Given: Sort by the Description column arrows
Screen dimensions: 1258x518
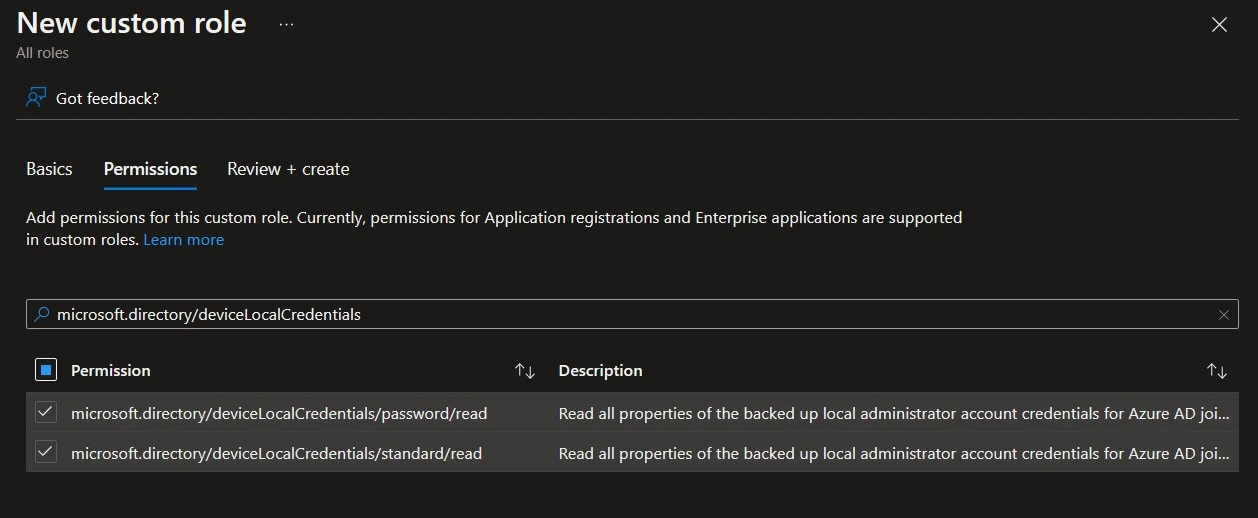Looking at the screenshot, I should point(1216,371).
